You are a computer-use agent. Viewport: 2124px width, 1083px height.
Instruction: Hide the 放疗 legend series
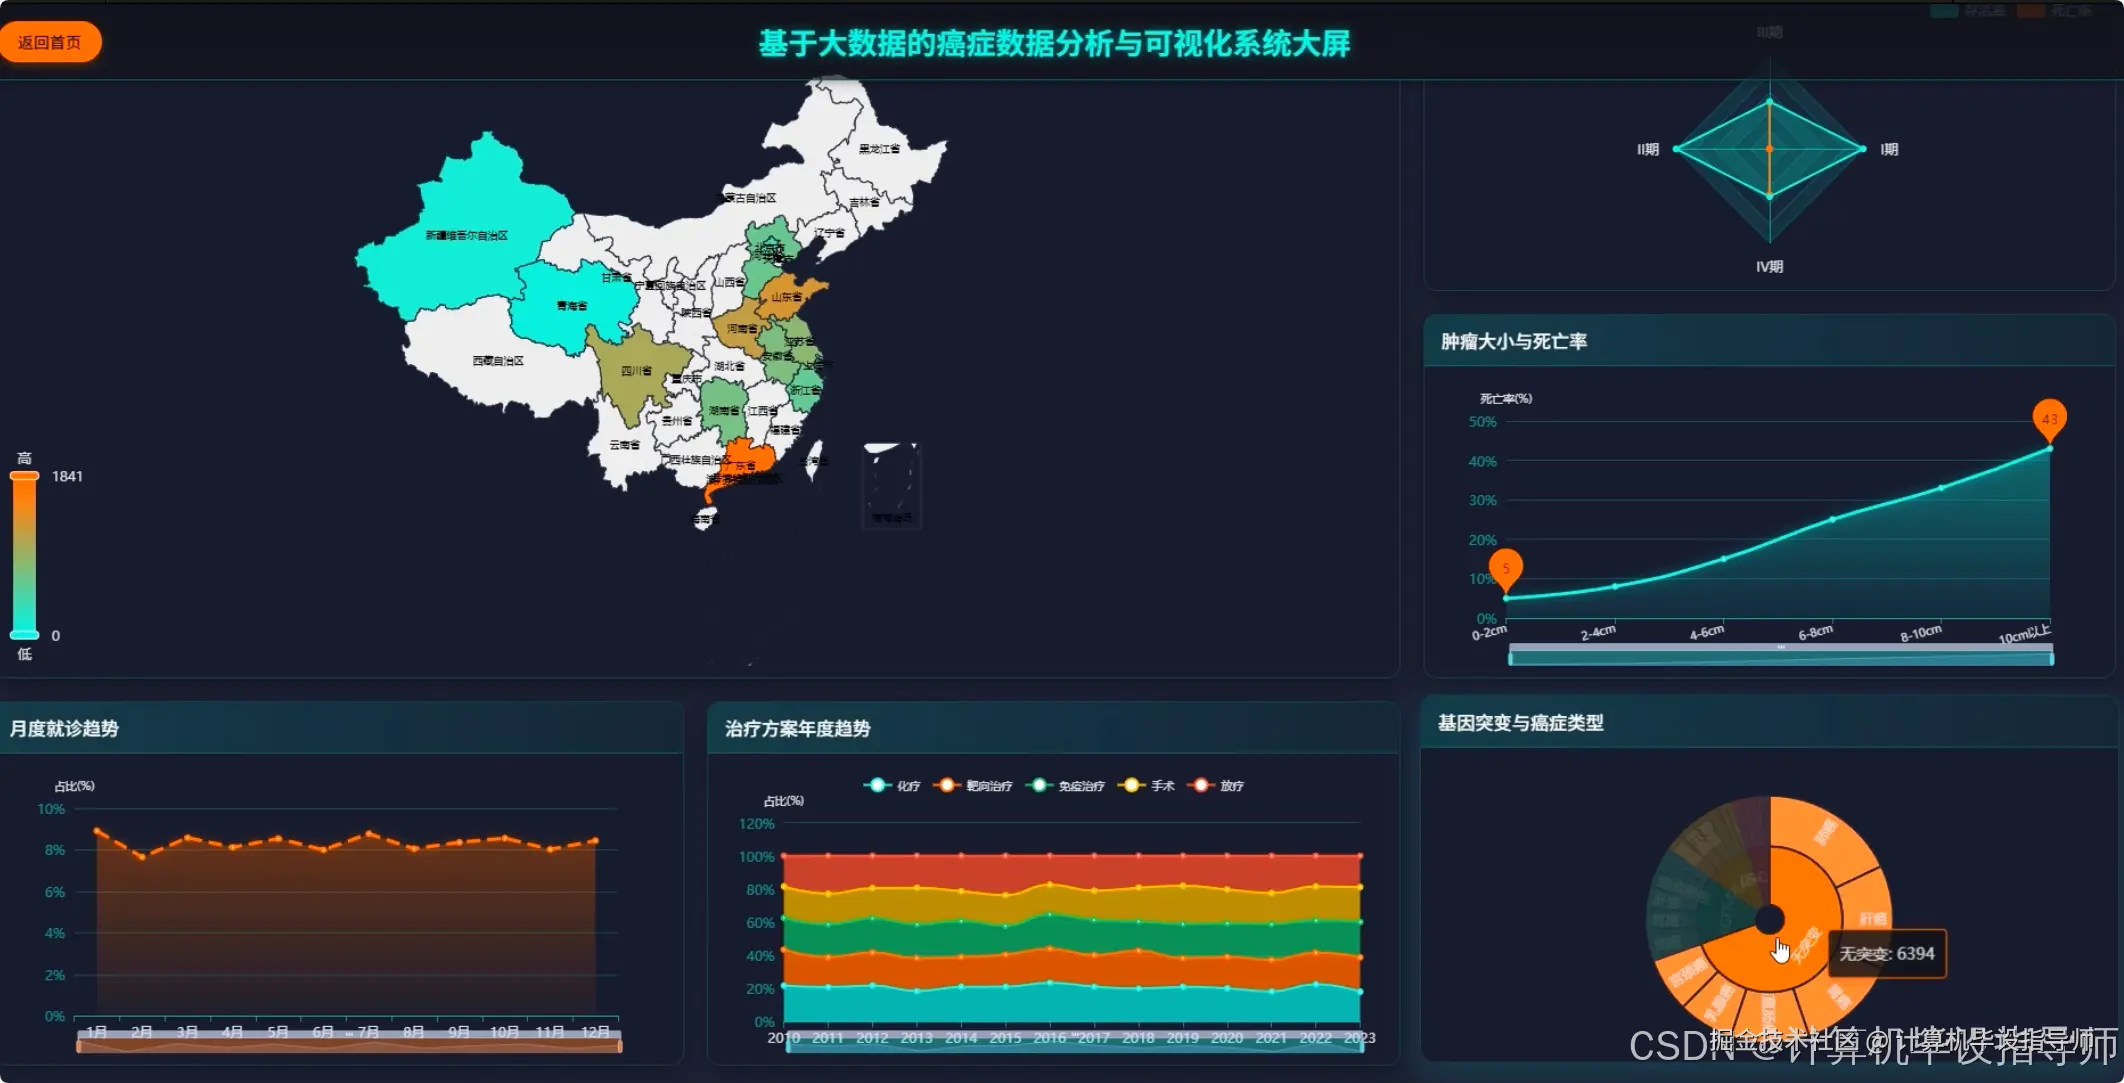point(1216,785)
